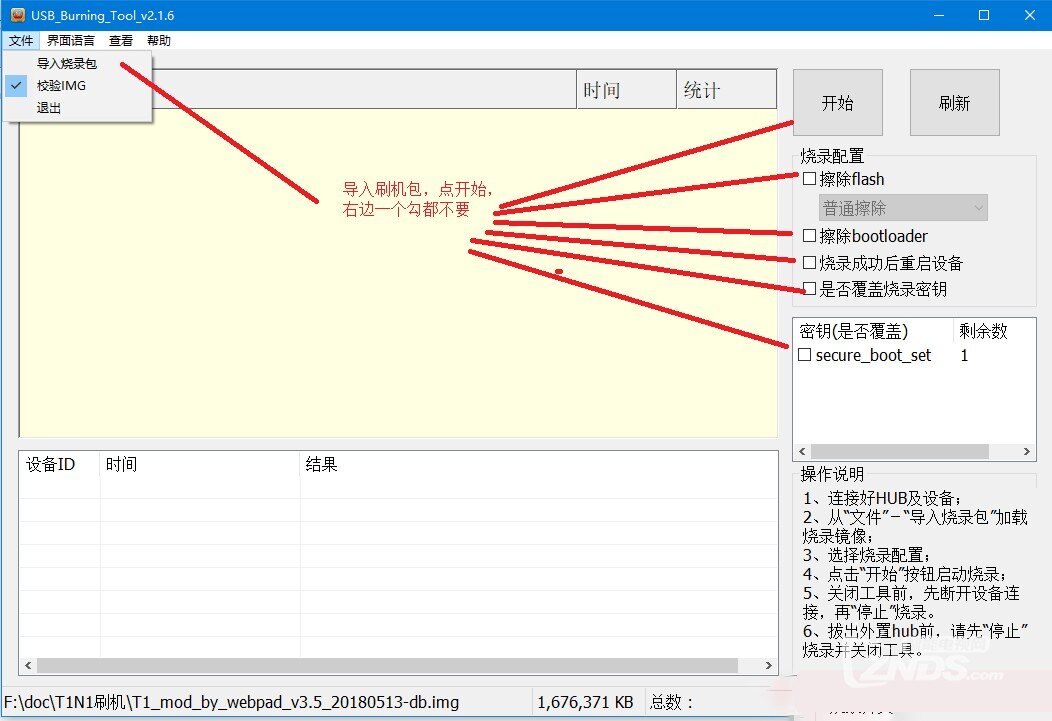Open the 普通擦除 dropdown
This screenshot has width=1052, height=721.
pos(902,209)
